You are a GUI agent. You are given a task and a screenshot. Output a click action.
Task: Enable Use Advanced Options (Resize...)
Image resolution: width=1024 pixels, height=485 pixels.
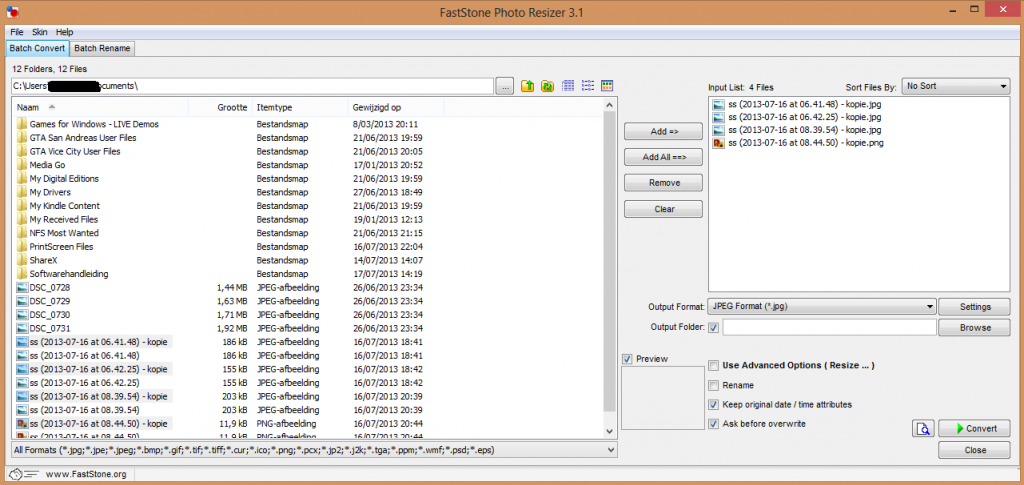pyautogui.click(x=714, y=366)
